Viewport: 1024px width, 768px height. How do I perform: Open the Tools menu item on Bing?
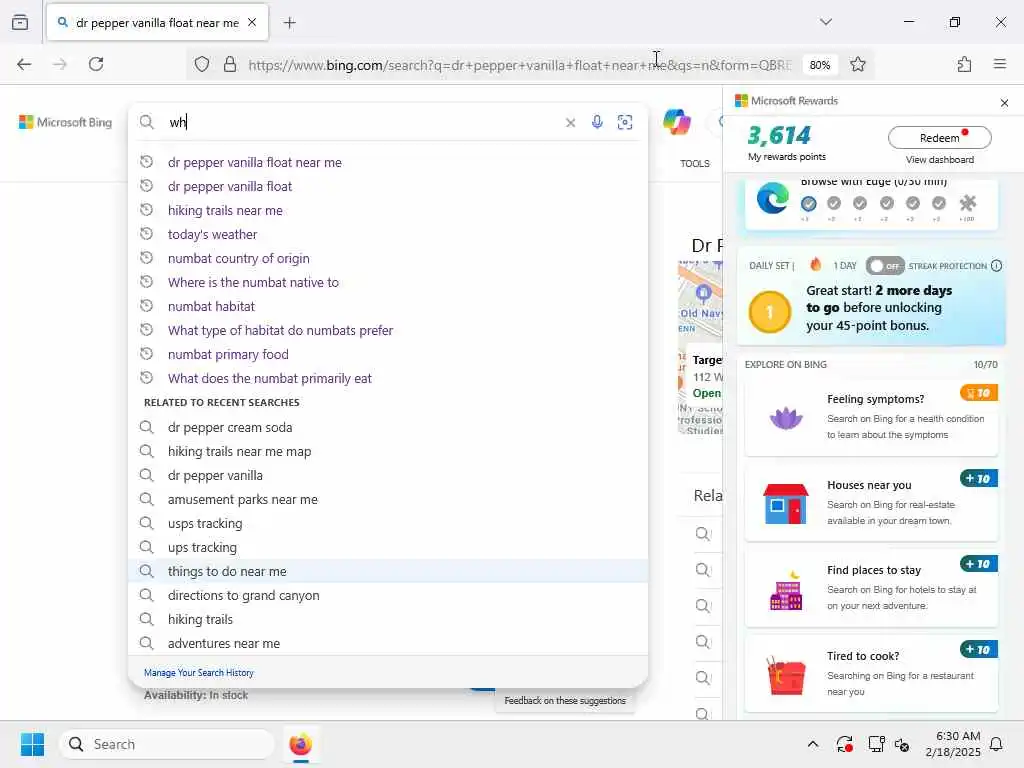coord(694,163)
